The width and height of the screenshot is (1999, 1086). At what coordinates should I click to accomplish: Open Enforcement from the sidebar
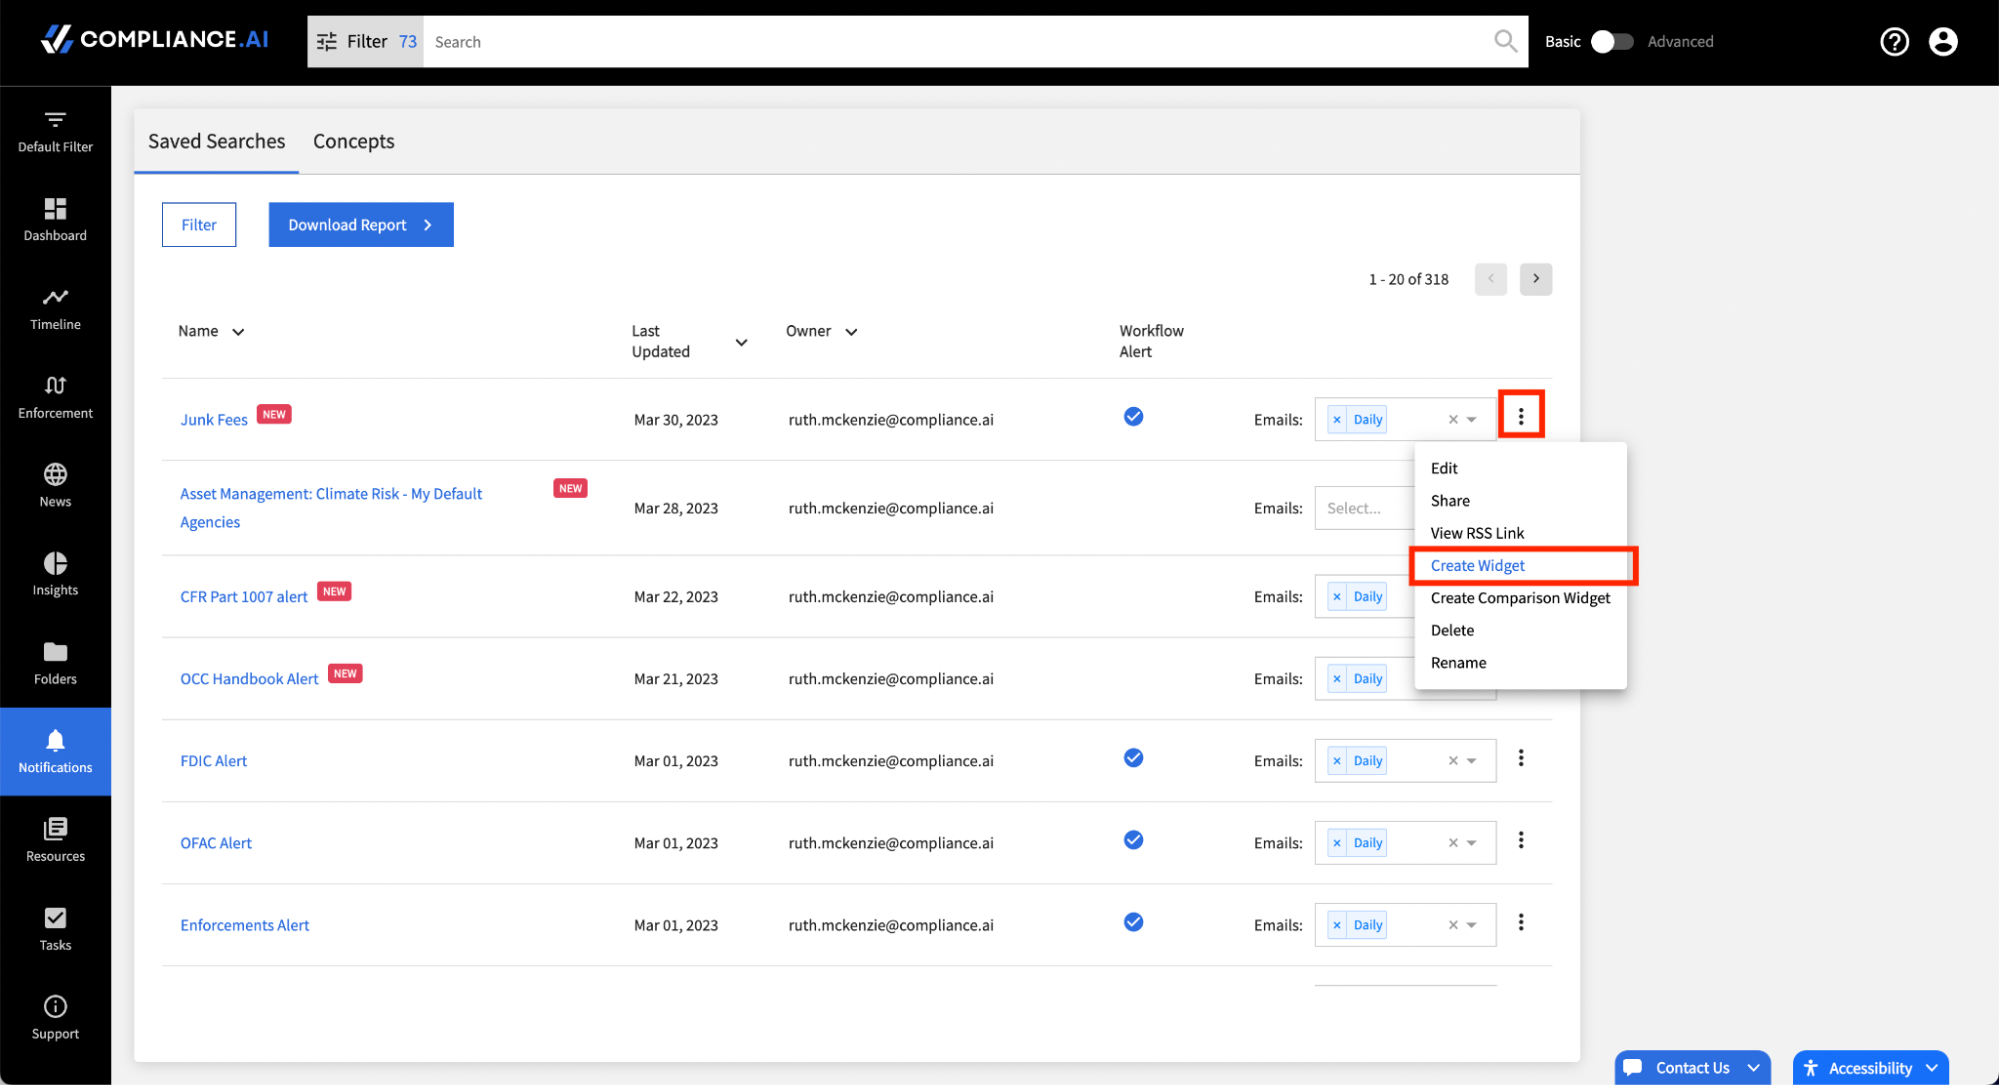point(55,397)
